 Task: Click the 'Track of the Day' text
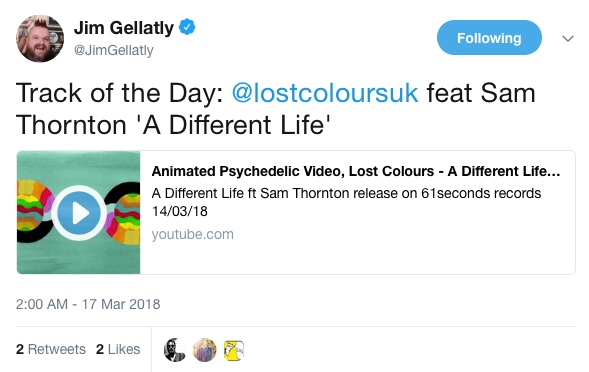[120, 93]
